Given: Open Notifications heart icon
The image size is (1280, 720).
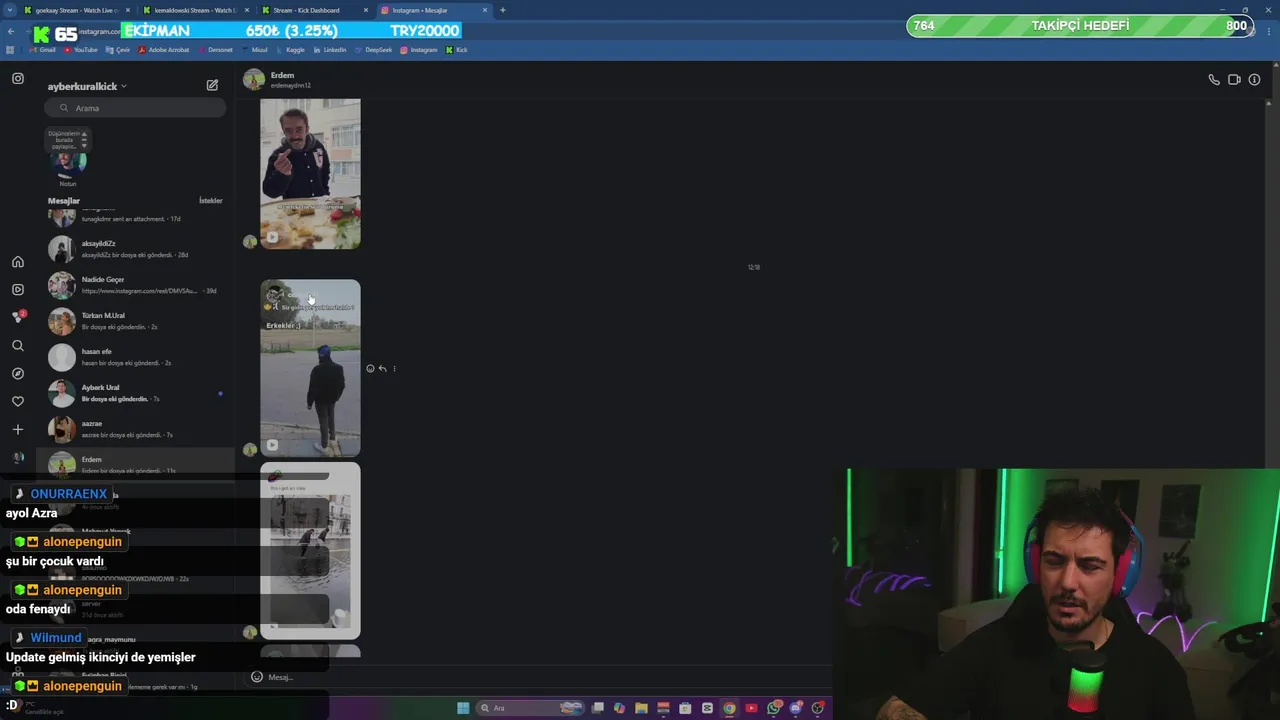Looking at the screenshot, I should click(18, 401).
